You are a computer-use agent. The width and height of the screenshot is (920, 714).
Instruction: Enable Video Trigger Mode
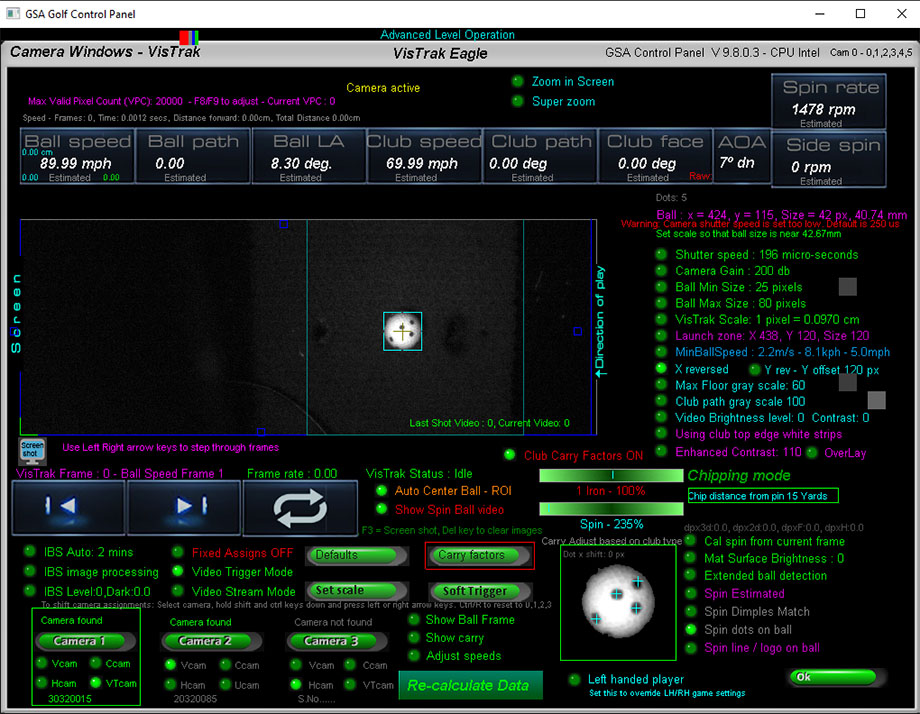point(177,571)
